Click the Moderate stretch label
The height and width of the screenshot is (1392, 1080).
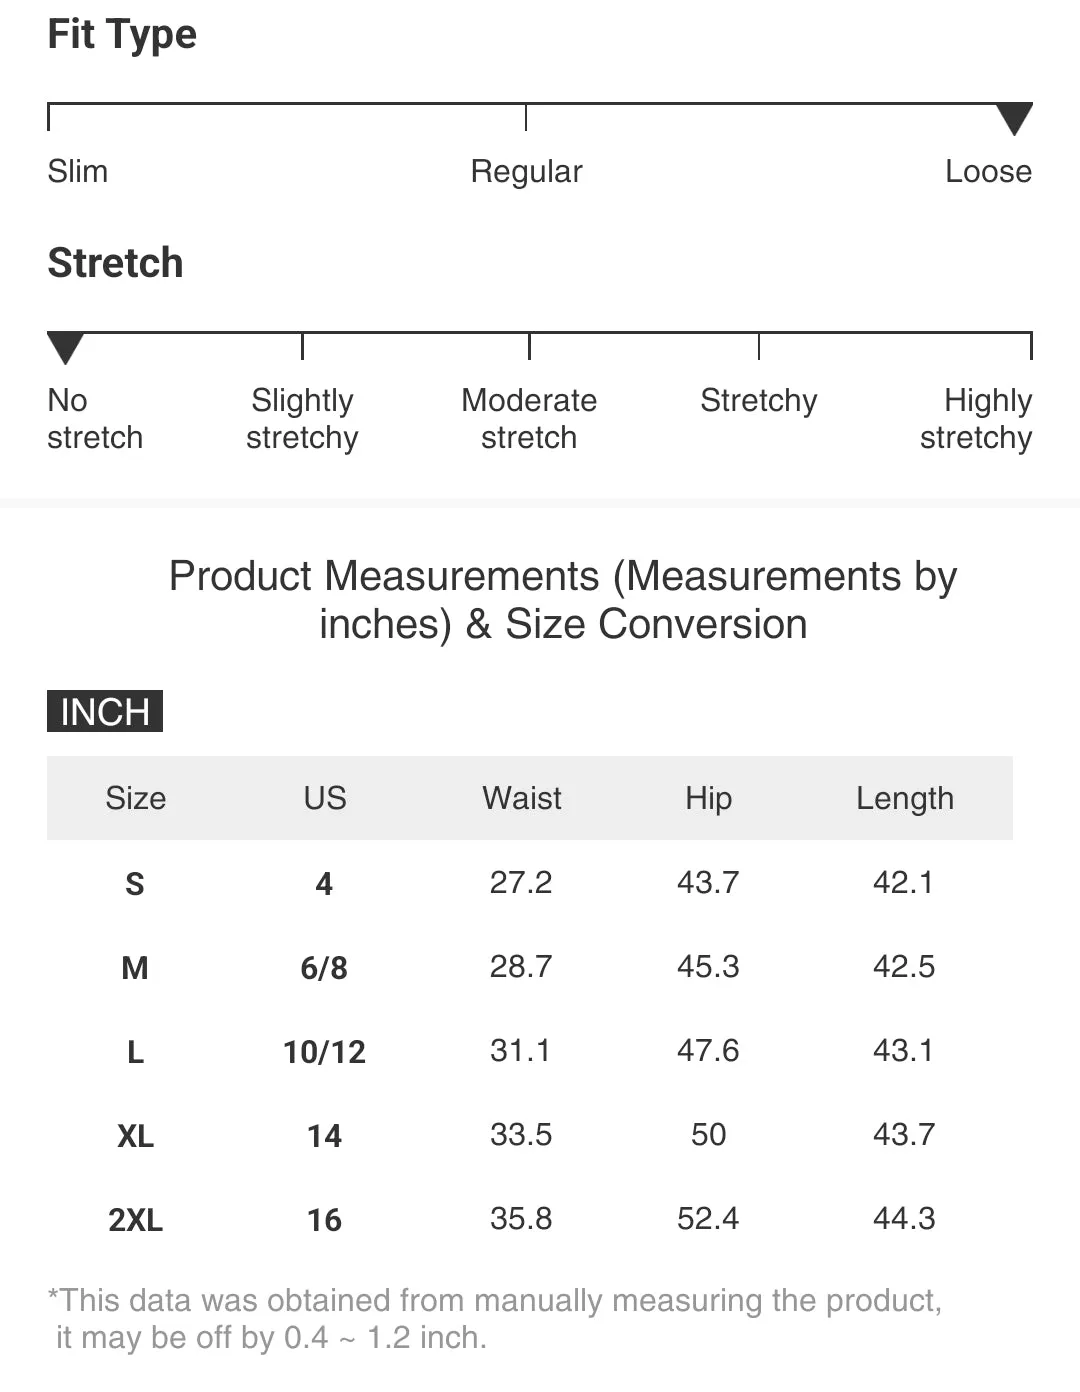coord(529,419)
